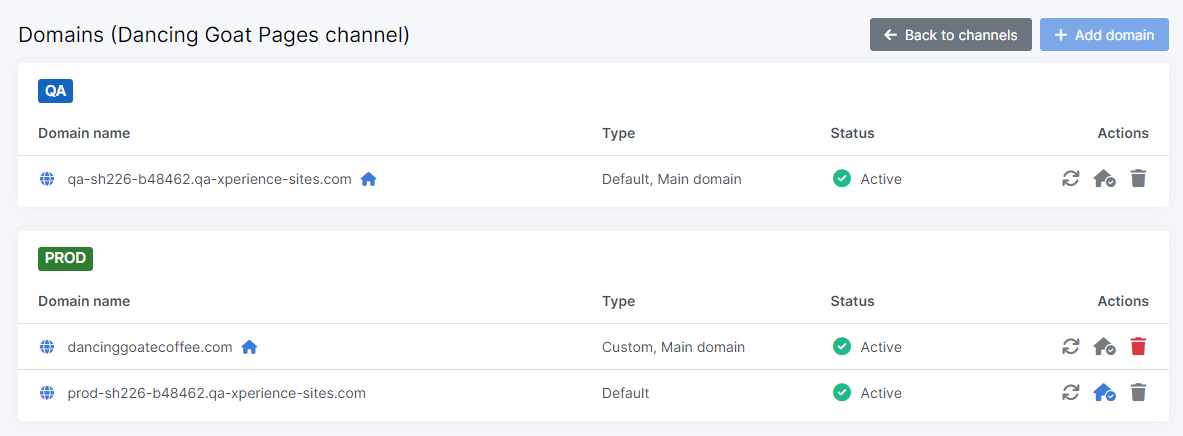Refresh the prod-sh226-b48462 domain
The width and height of the screenshot is (1183, 436).
[1071, 393]
